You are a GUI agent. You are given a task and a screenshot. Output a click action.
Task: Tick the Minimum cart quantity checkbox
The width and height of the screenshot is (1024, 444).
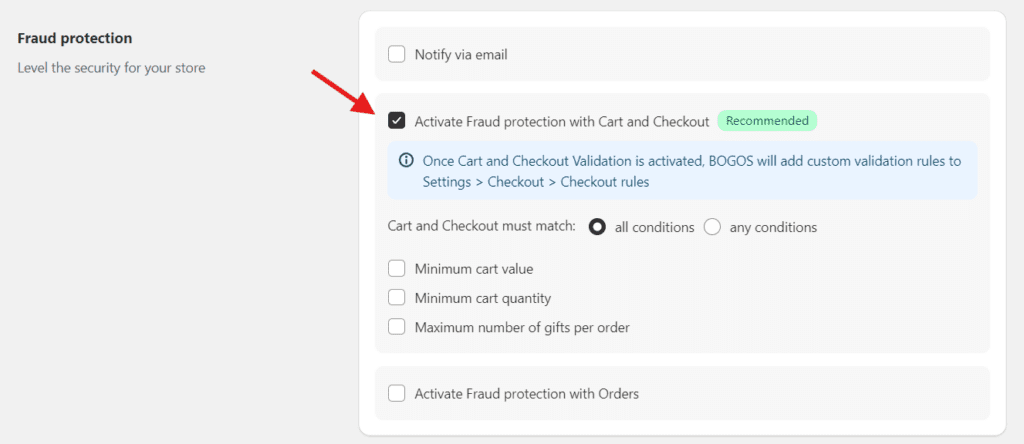(x=397, y=297)
